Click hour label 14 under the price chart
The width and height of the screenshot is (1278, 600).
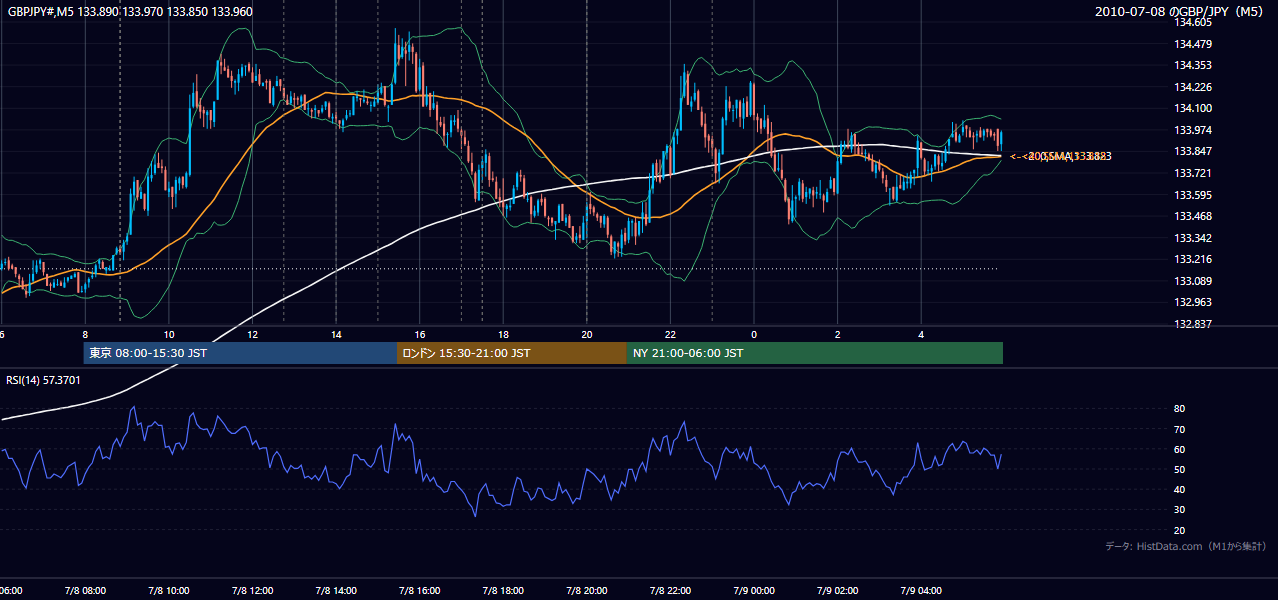[336, 335]
